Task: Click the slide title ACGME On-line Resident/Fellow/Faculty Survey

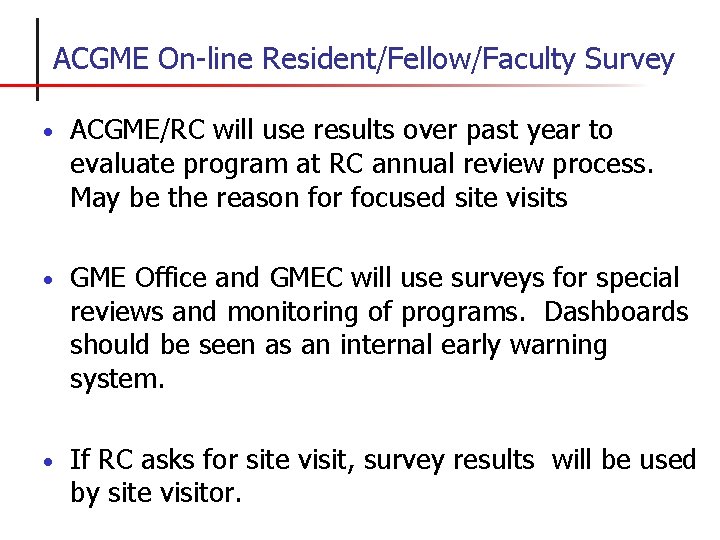Action: coord(364,60)
